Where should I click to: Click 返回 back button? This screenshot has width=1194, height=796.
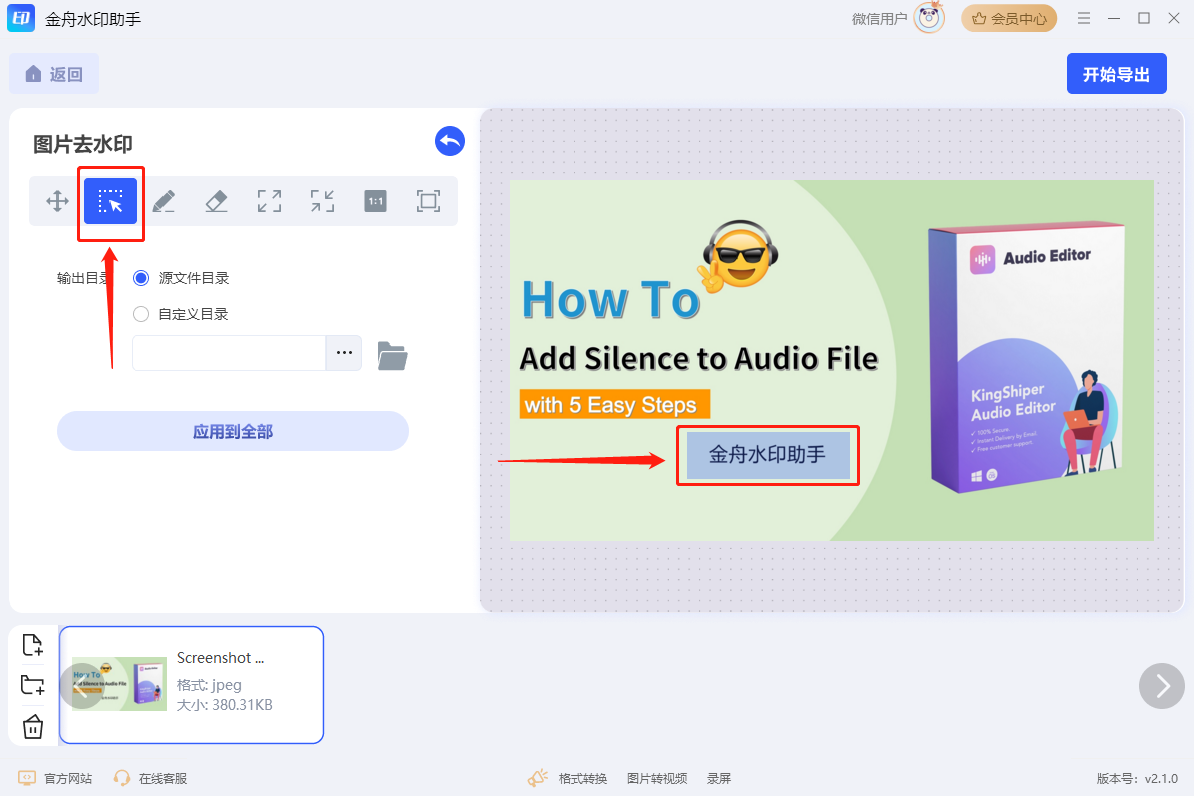point(54,74)
